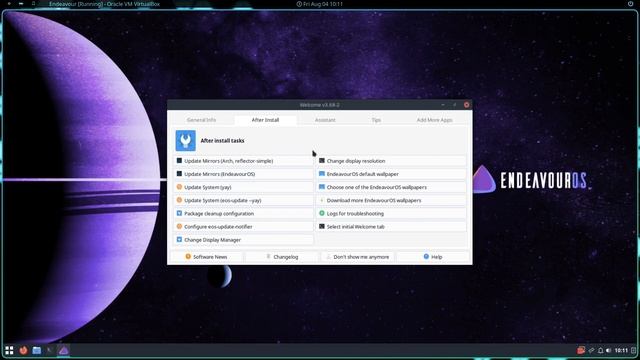
Task: View the Changelog
Action: pyautogui.click(x=282, y=257)
